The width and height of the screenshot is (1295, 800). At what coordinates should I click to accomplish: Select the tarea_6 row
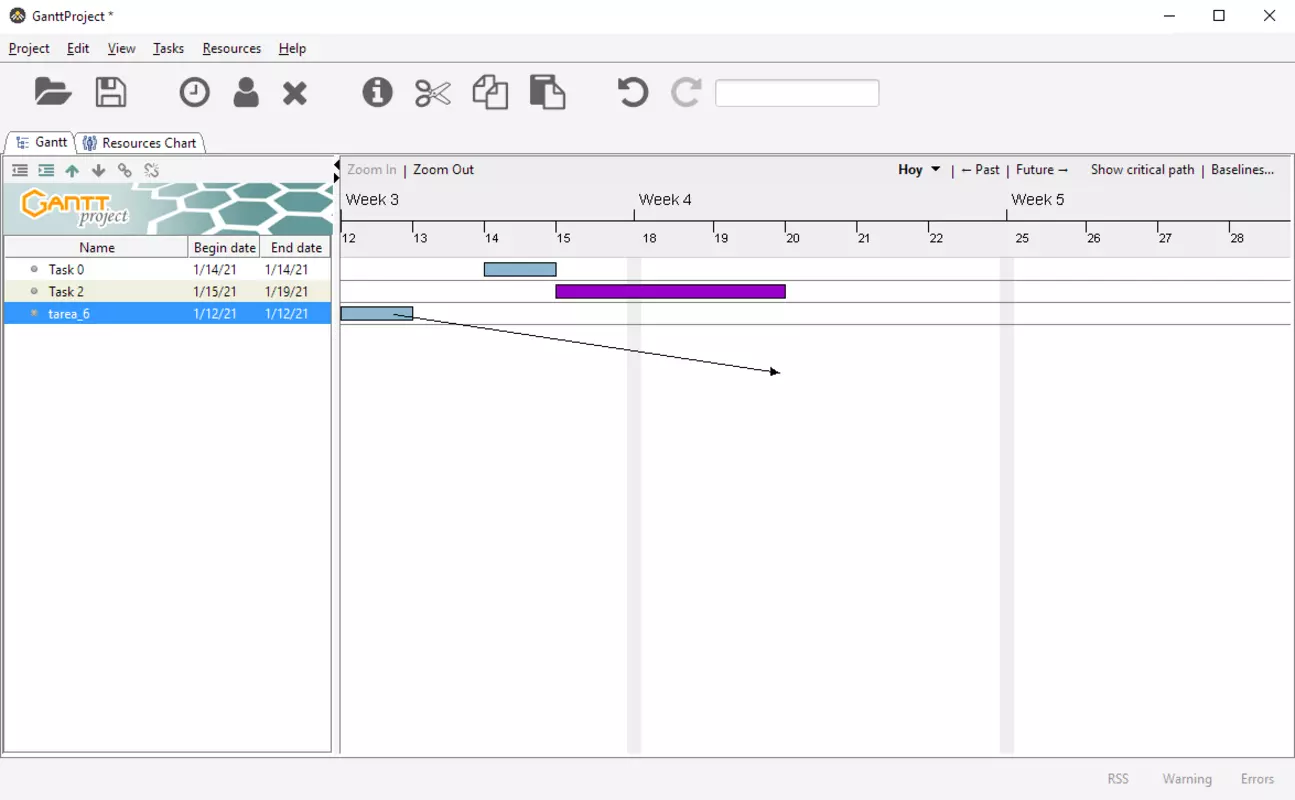click(x=168, y=313)
